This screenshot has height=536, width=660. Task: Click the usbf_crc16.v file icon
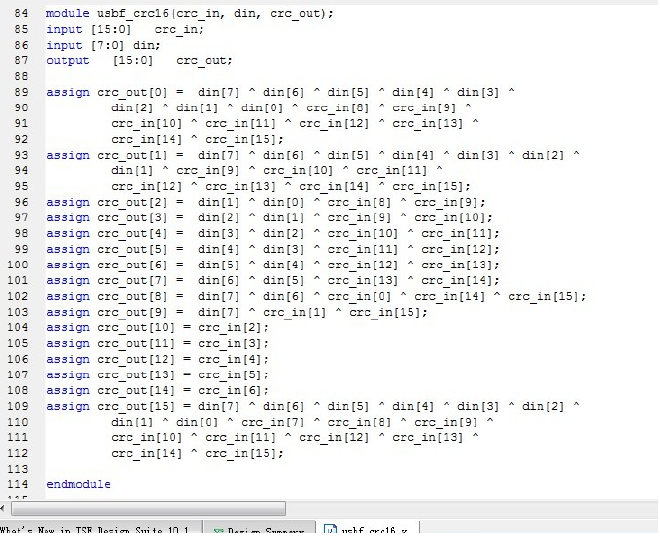pos(328,530)
